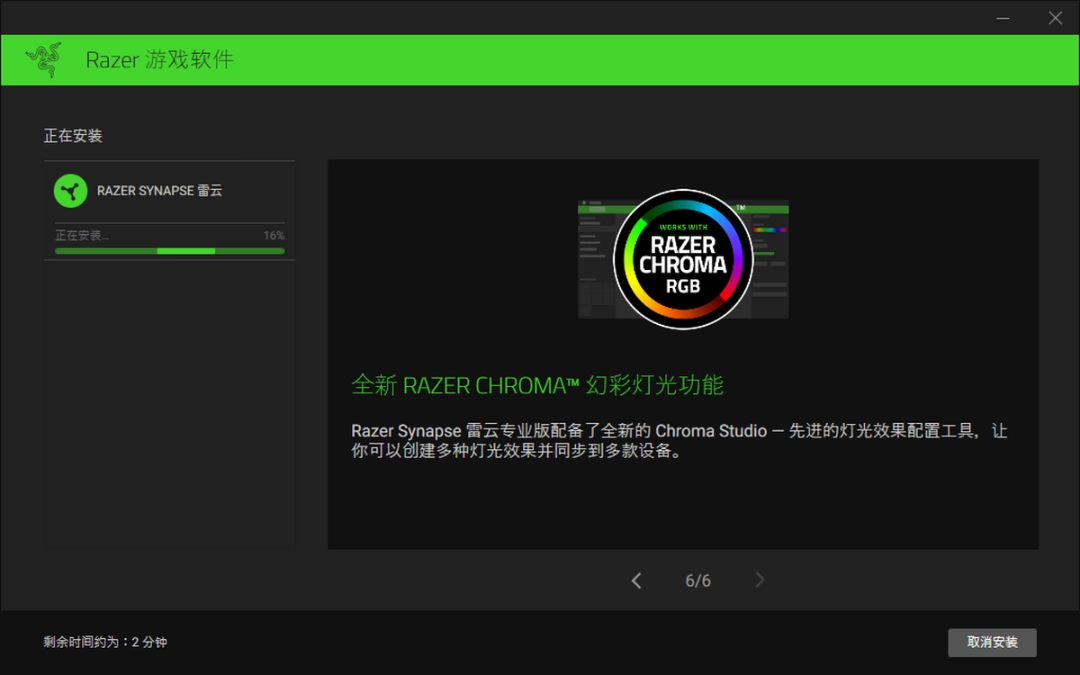Close the Razer installer window
1080x675 pixels.
point(1055,18)
